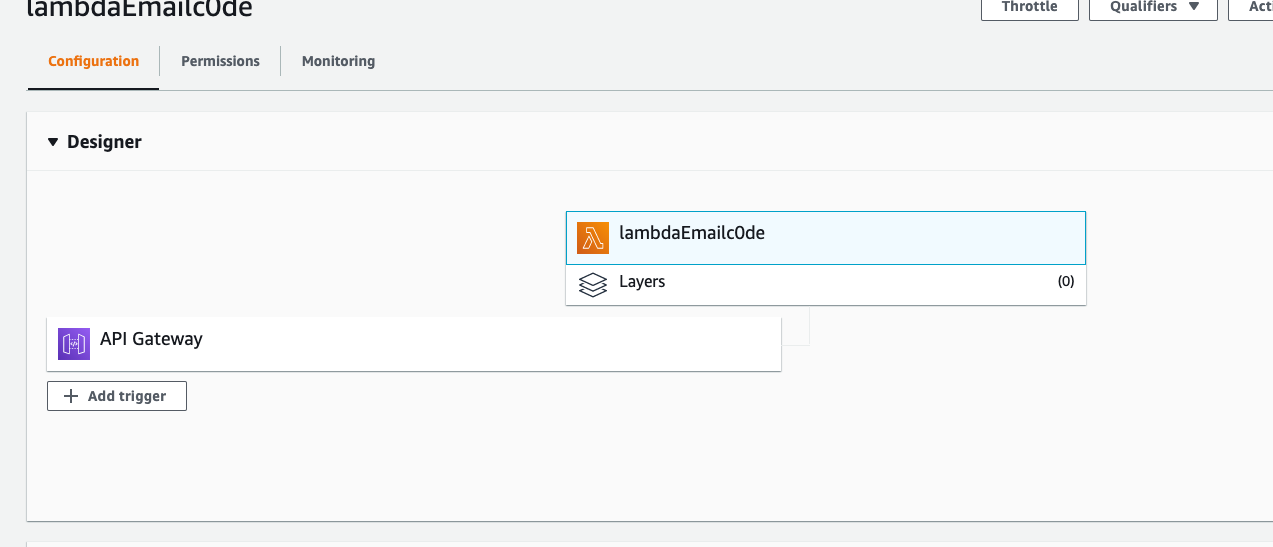Open the Qualifiers dropdown arrow
Viewport: 1273px width, 547px height.
[1193, 7]
